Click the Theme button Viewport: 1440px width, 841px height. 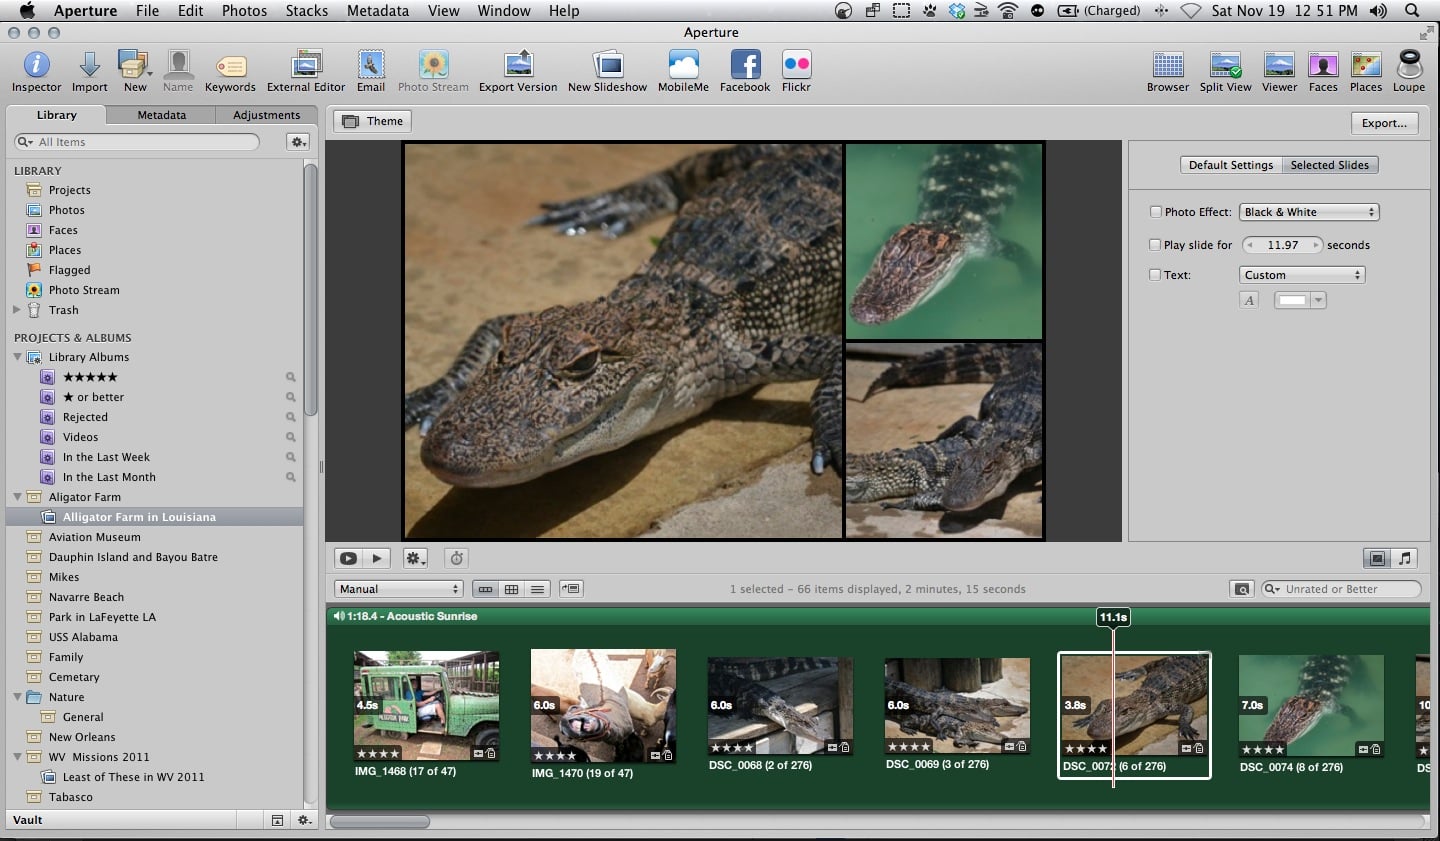373,121
